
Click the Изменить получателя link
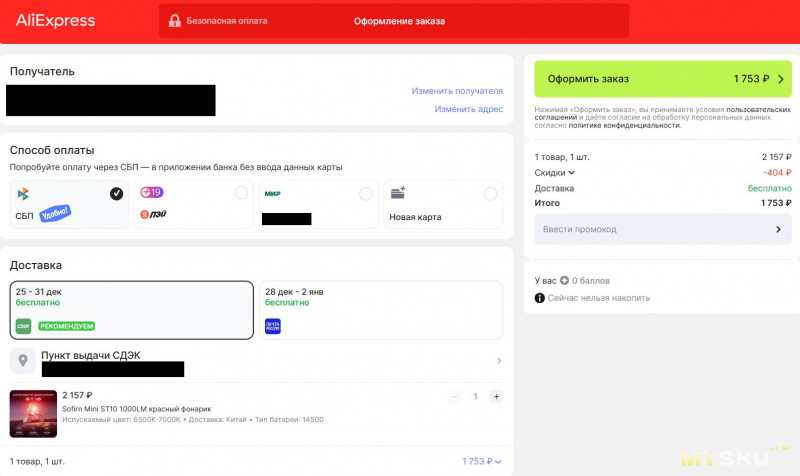click(456, 91)
